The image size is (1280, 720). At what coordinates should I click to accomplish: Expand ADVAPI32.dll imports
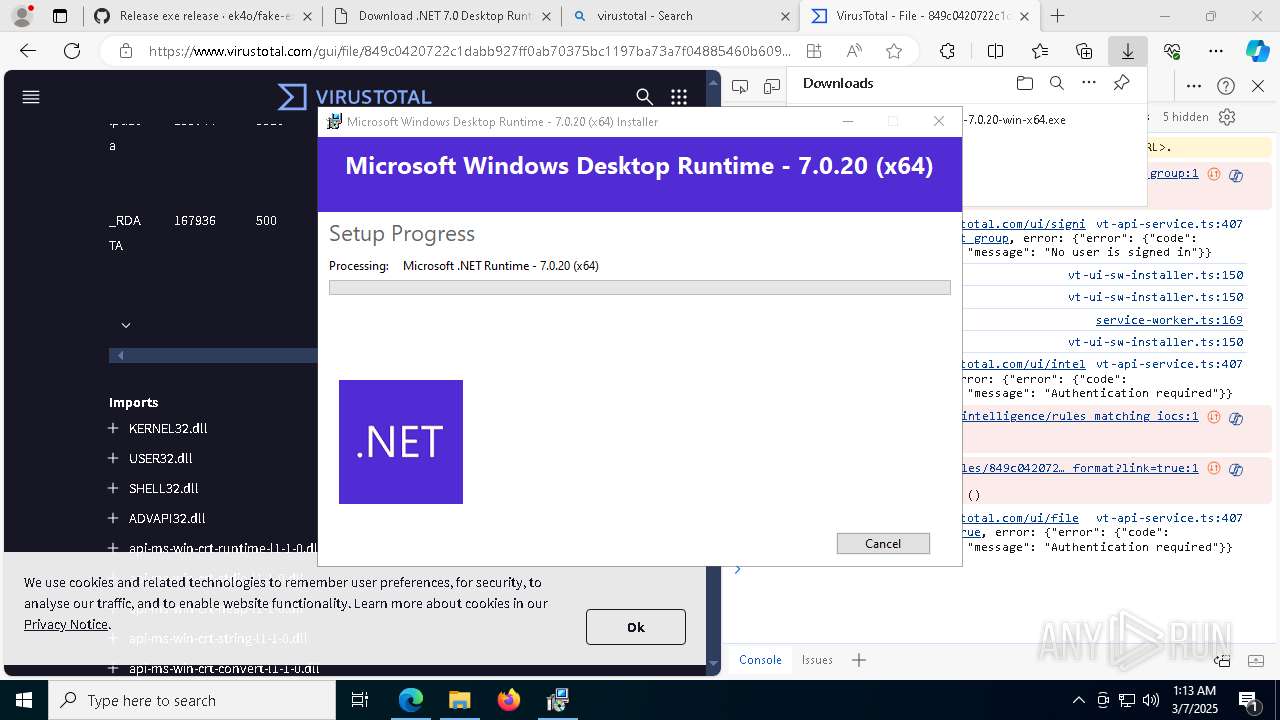click(x=113, y=518)
